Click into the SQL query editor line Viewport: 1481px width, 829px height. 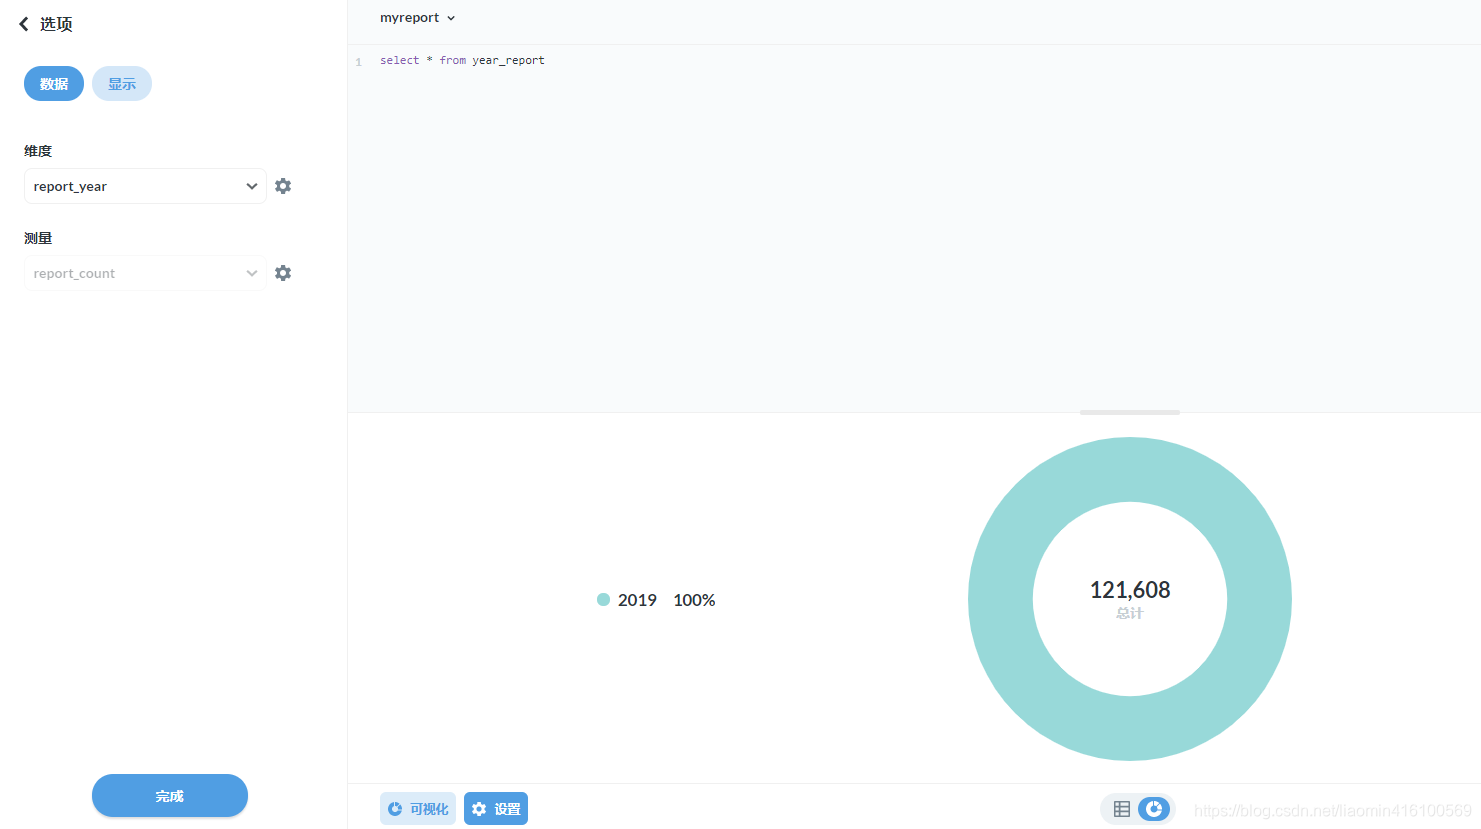[462, 61]
